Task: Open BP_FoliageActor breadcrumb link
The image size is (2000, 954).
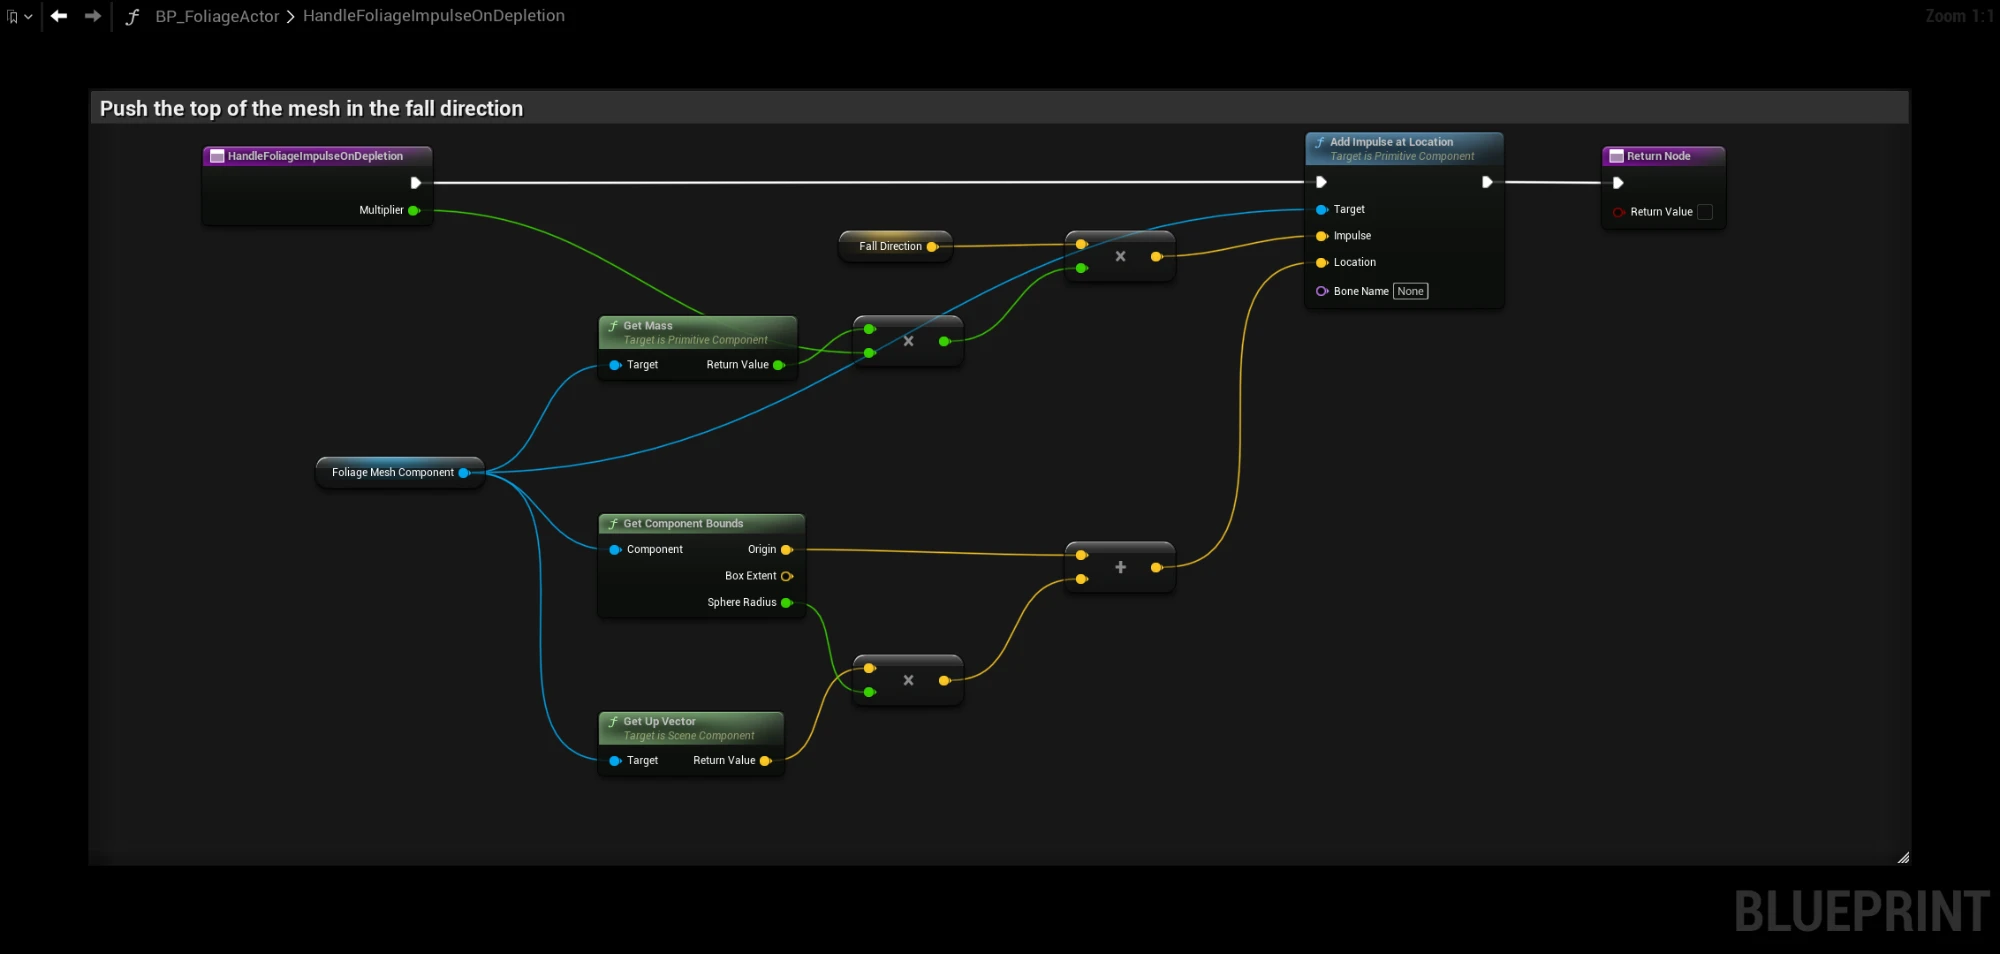Action: 217,16
